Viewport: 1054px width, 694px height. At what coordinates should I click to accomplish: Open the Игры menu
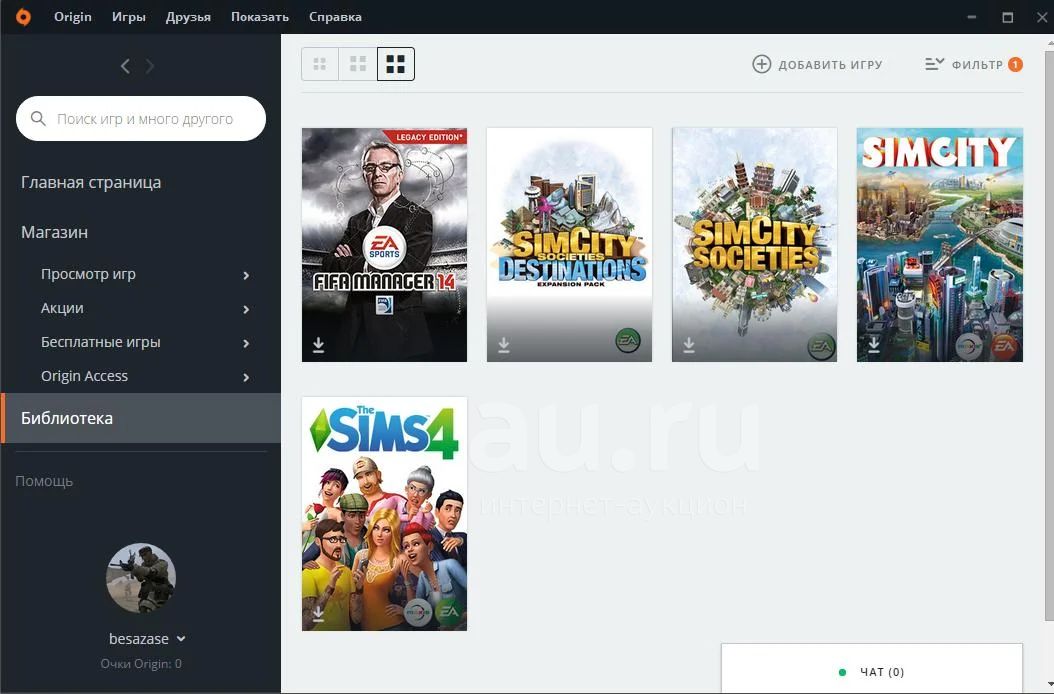[128, 17]
